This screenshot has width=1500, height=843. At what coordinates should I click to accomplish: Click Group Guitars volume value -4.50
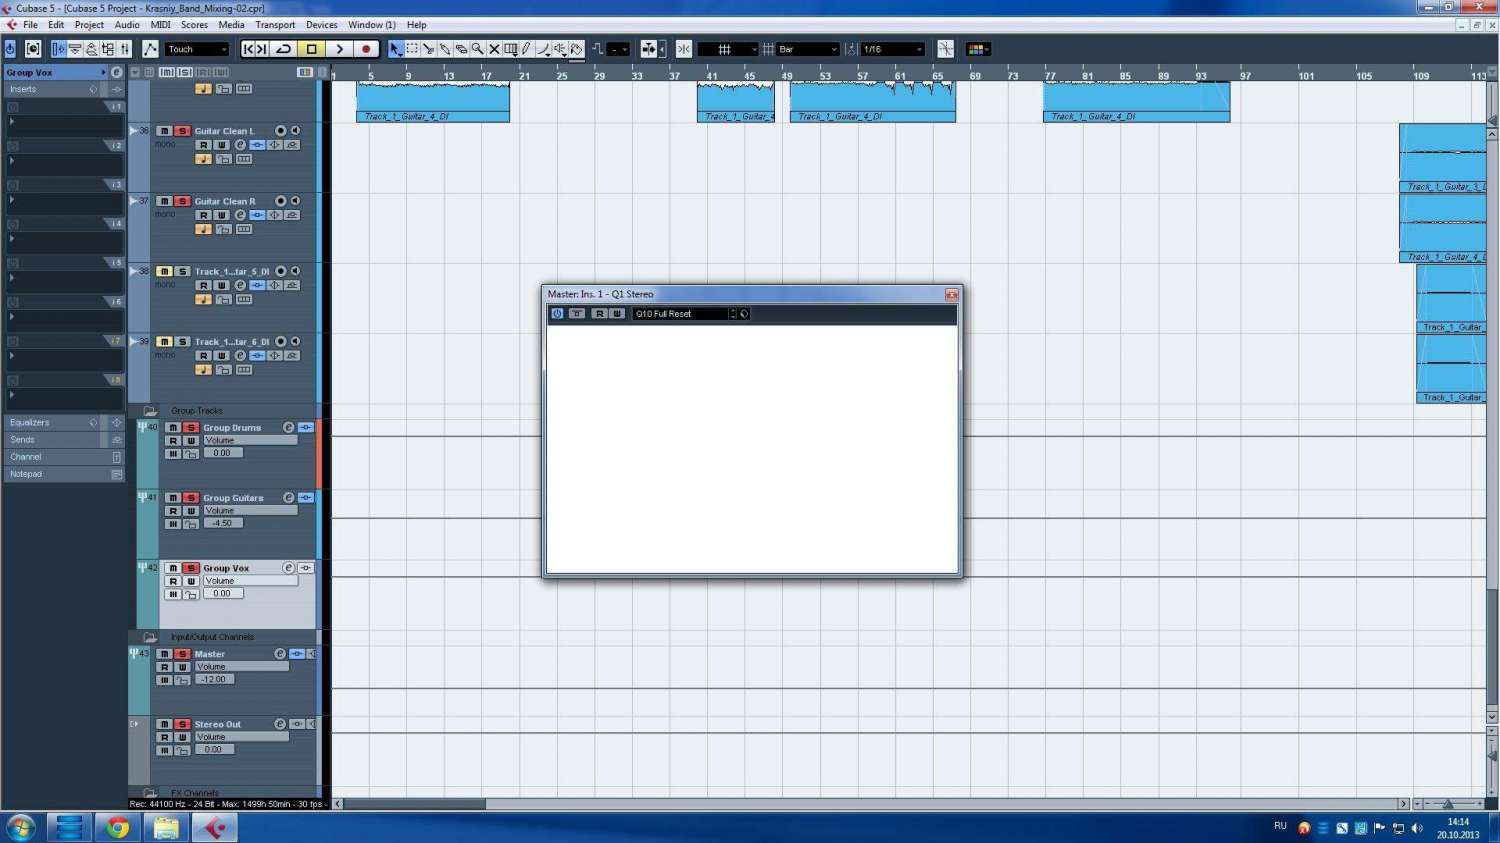click(x=222, y=523)
